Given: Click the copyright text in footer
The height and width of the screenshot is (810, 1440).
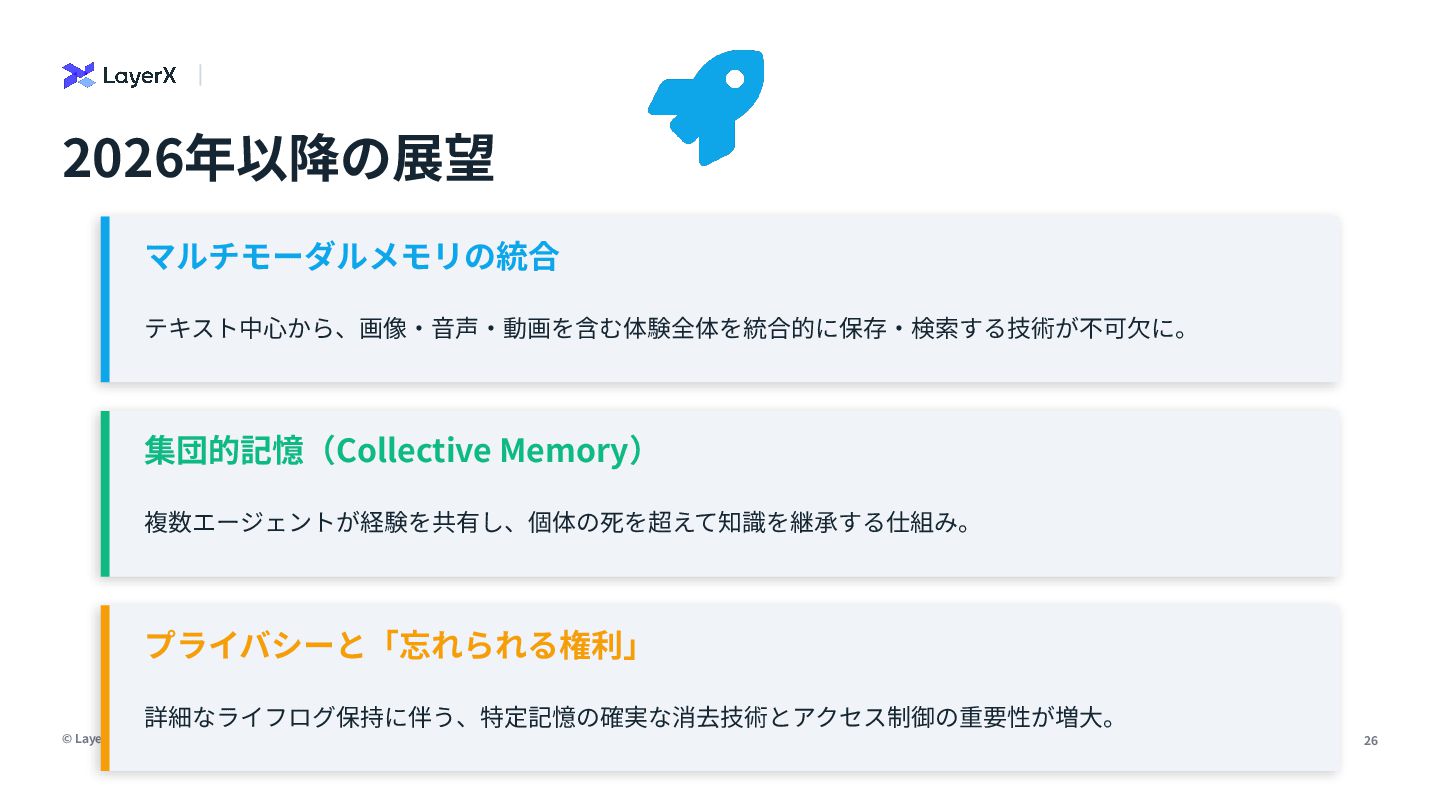Looking at the screenshot, I should [x=81, y=739].
